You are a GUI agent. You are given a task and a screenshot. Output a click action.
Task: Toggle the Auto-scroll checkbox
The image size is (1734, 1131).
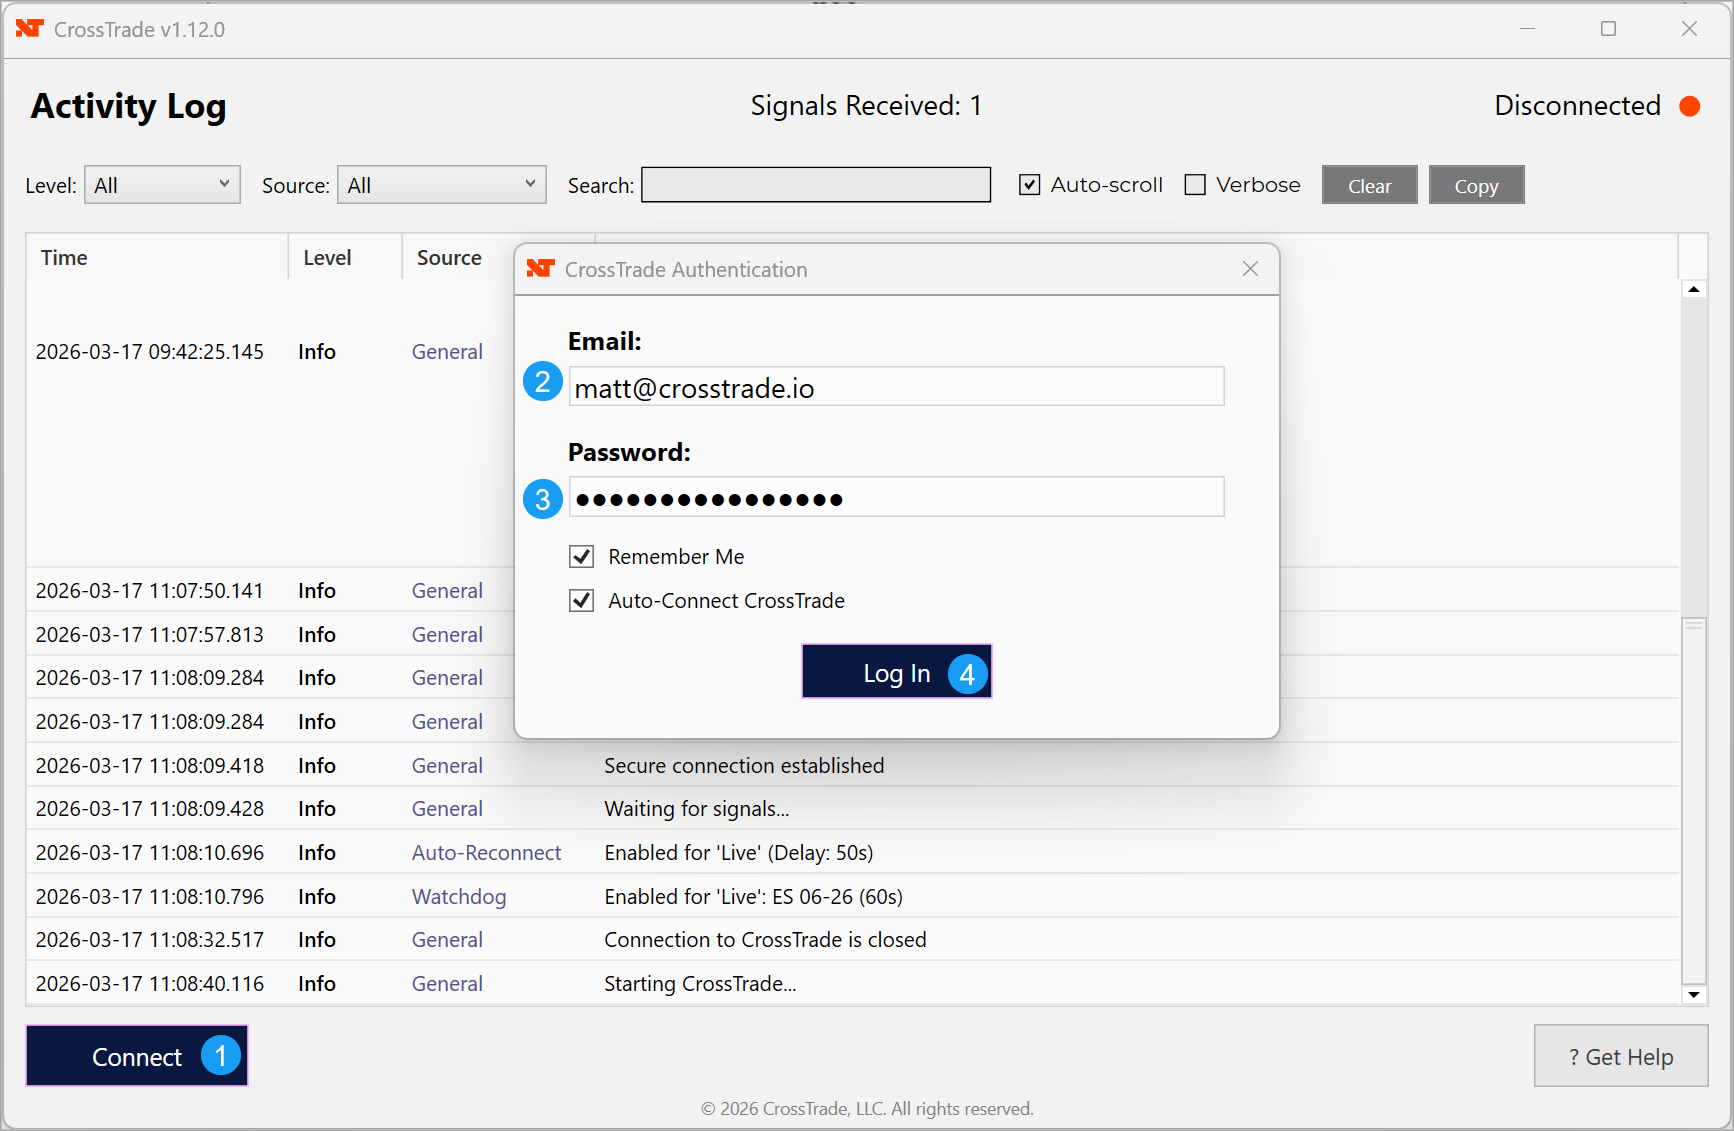pyautogui.click(x=1030, y=185)
